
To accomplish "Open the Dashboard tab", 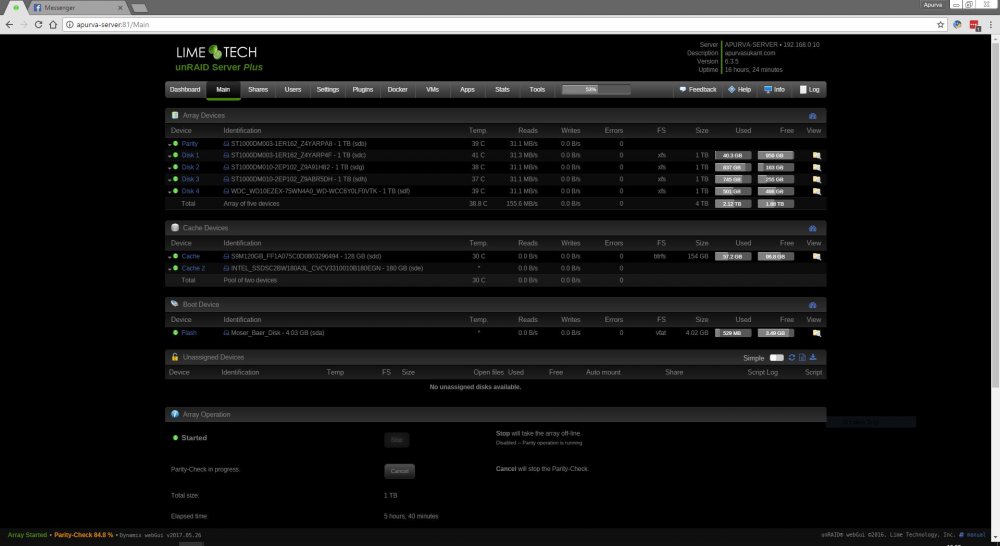I will [x=185, y=90].
